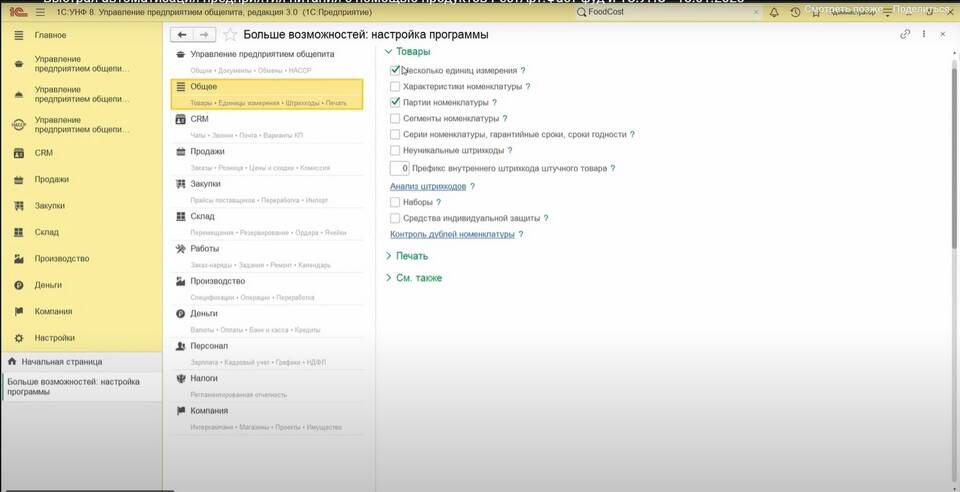Click Персонал person icon in settings list
Image resolution: width=960 pixels, height=492 pixels.
click(181, 346)
